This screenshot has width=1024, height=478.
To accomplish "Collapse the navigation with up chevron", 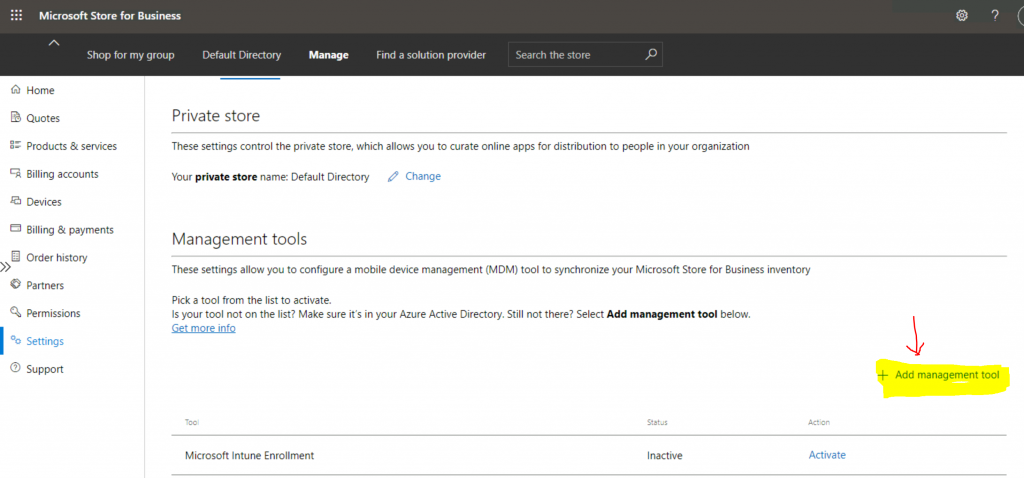I will (54, 42).
